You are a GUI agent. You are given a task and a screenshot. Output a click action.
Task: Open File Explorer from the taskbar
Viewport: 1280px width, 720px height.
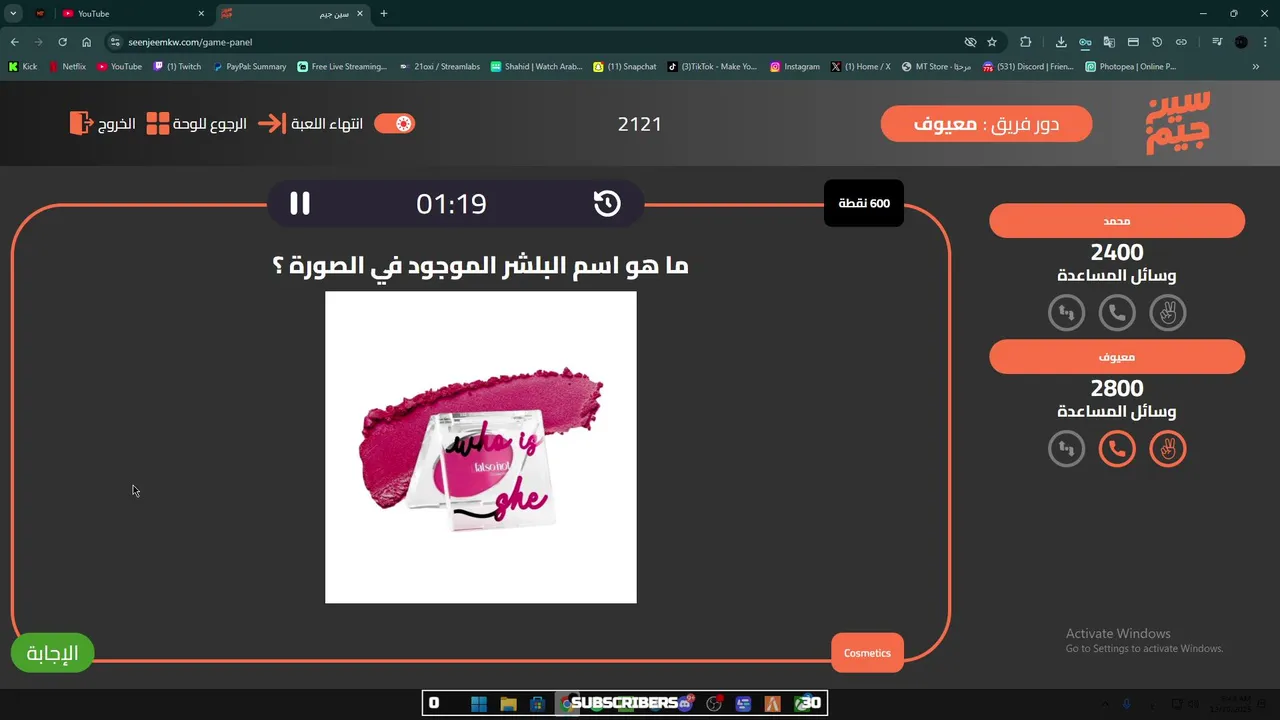click(508, 703)
